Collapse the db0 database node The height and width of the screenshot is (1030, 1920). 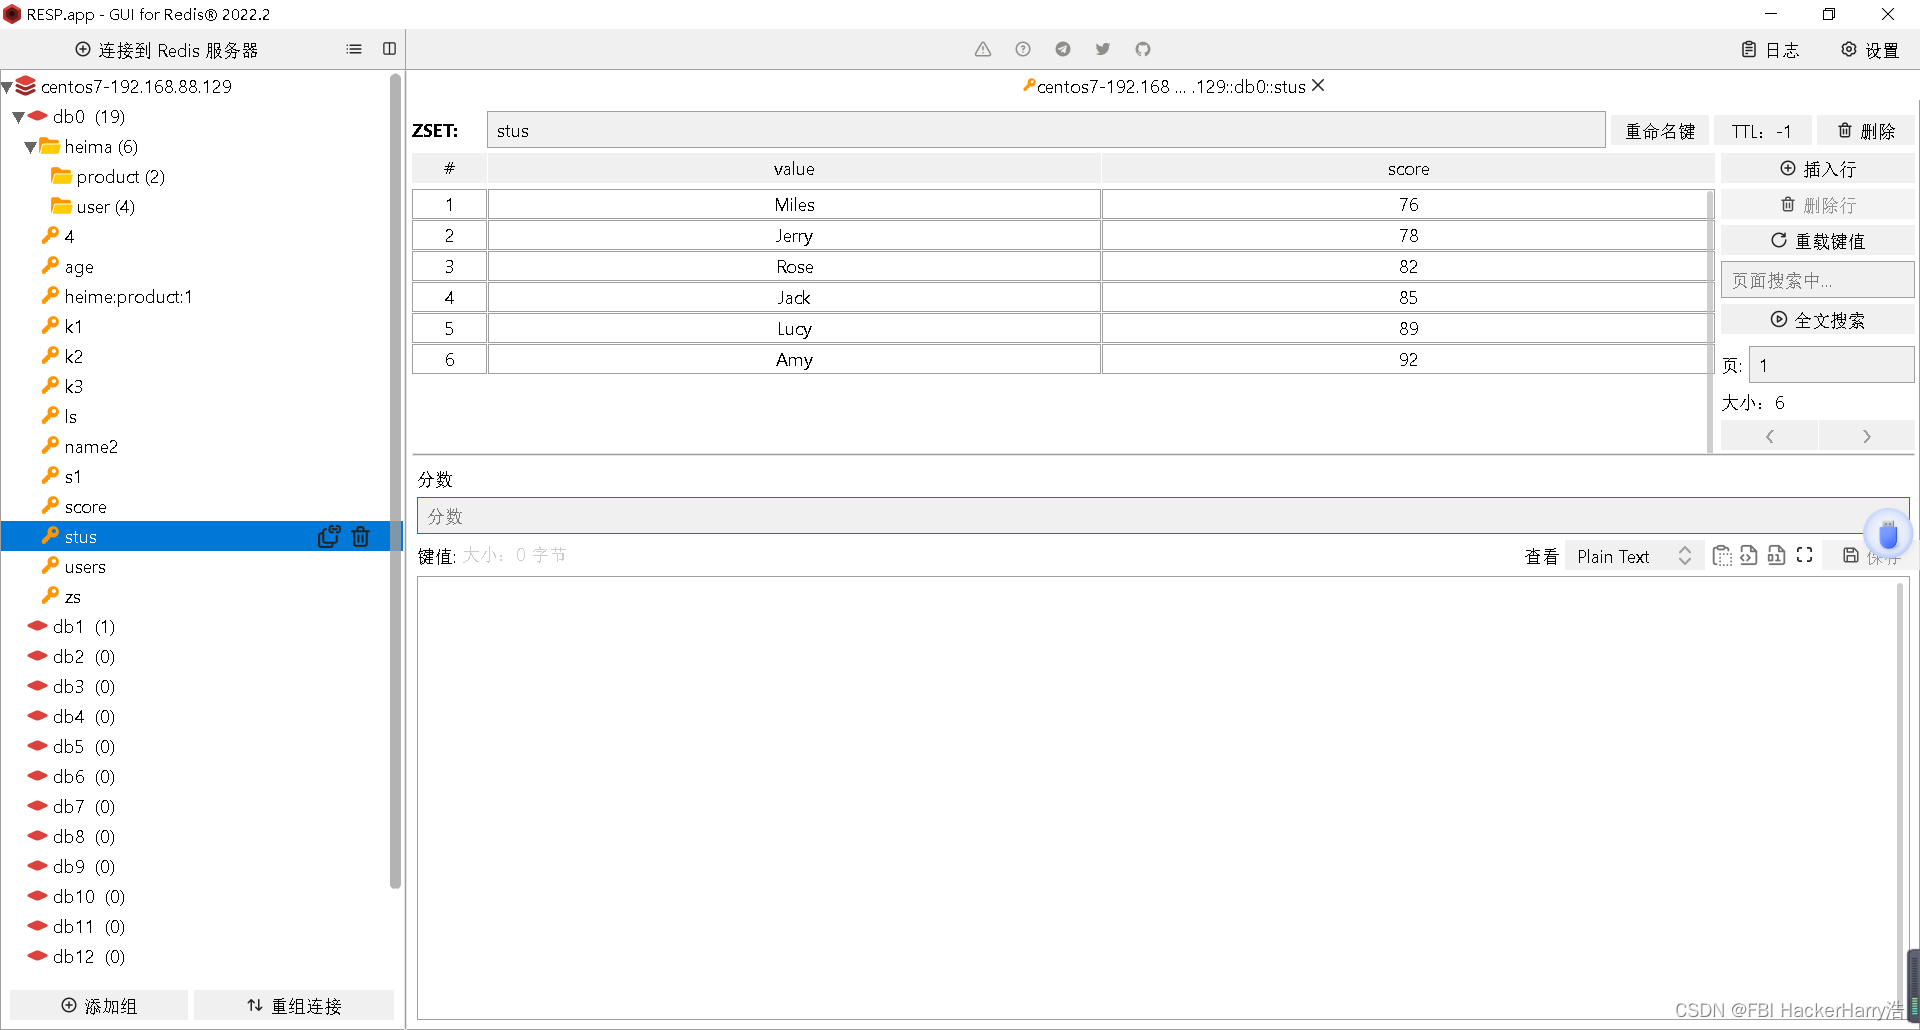(18, 117)
